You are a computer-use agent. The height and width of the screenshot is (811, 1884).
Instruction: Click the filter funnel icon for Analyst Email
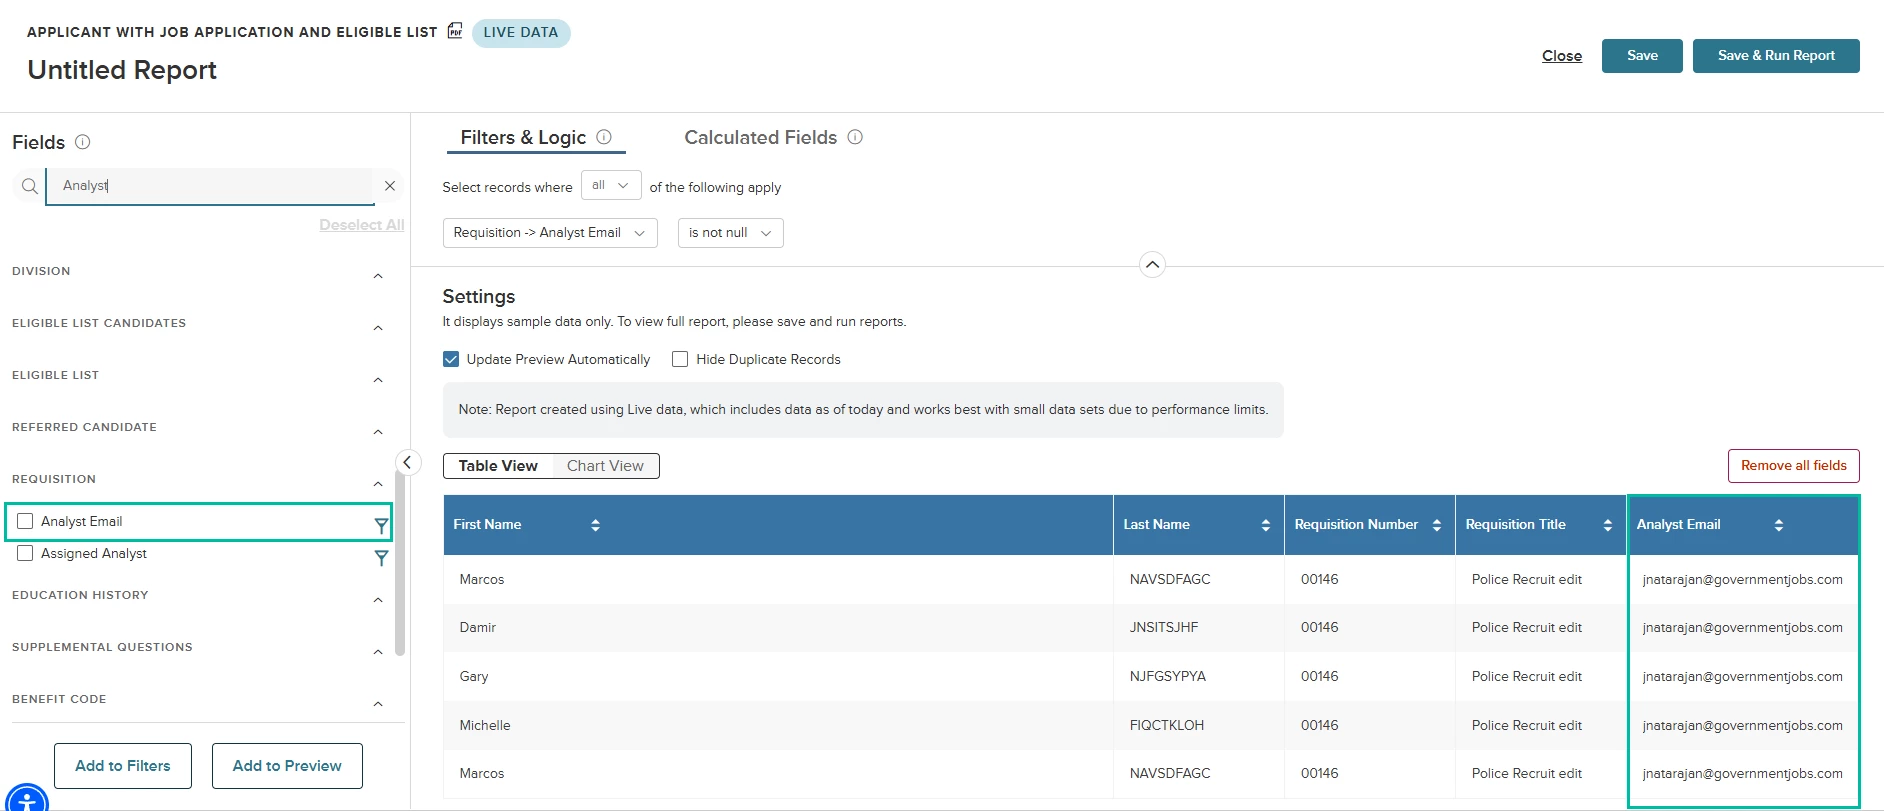[x=381, y=525]
